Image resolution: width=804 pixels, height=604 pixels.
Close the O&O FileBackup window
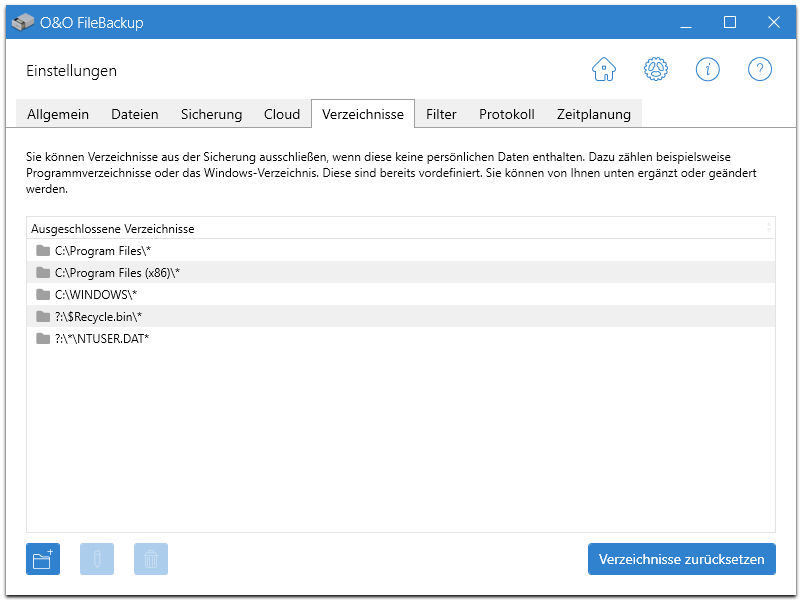tap(774, 23)
